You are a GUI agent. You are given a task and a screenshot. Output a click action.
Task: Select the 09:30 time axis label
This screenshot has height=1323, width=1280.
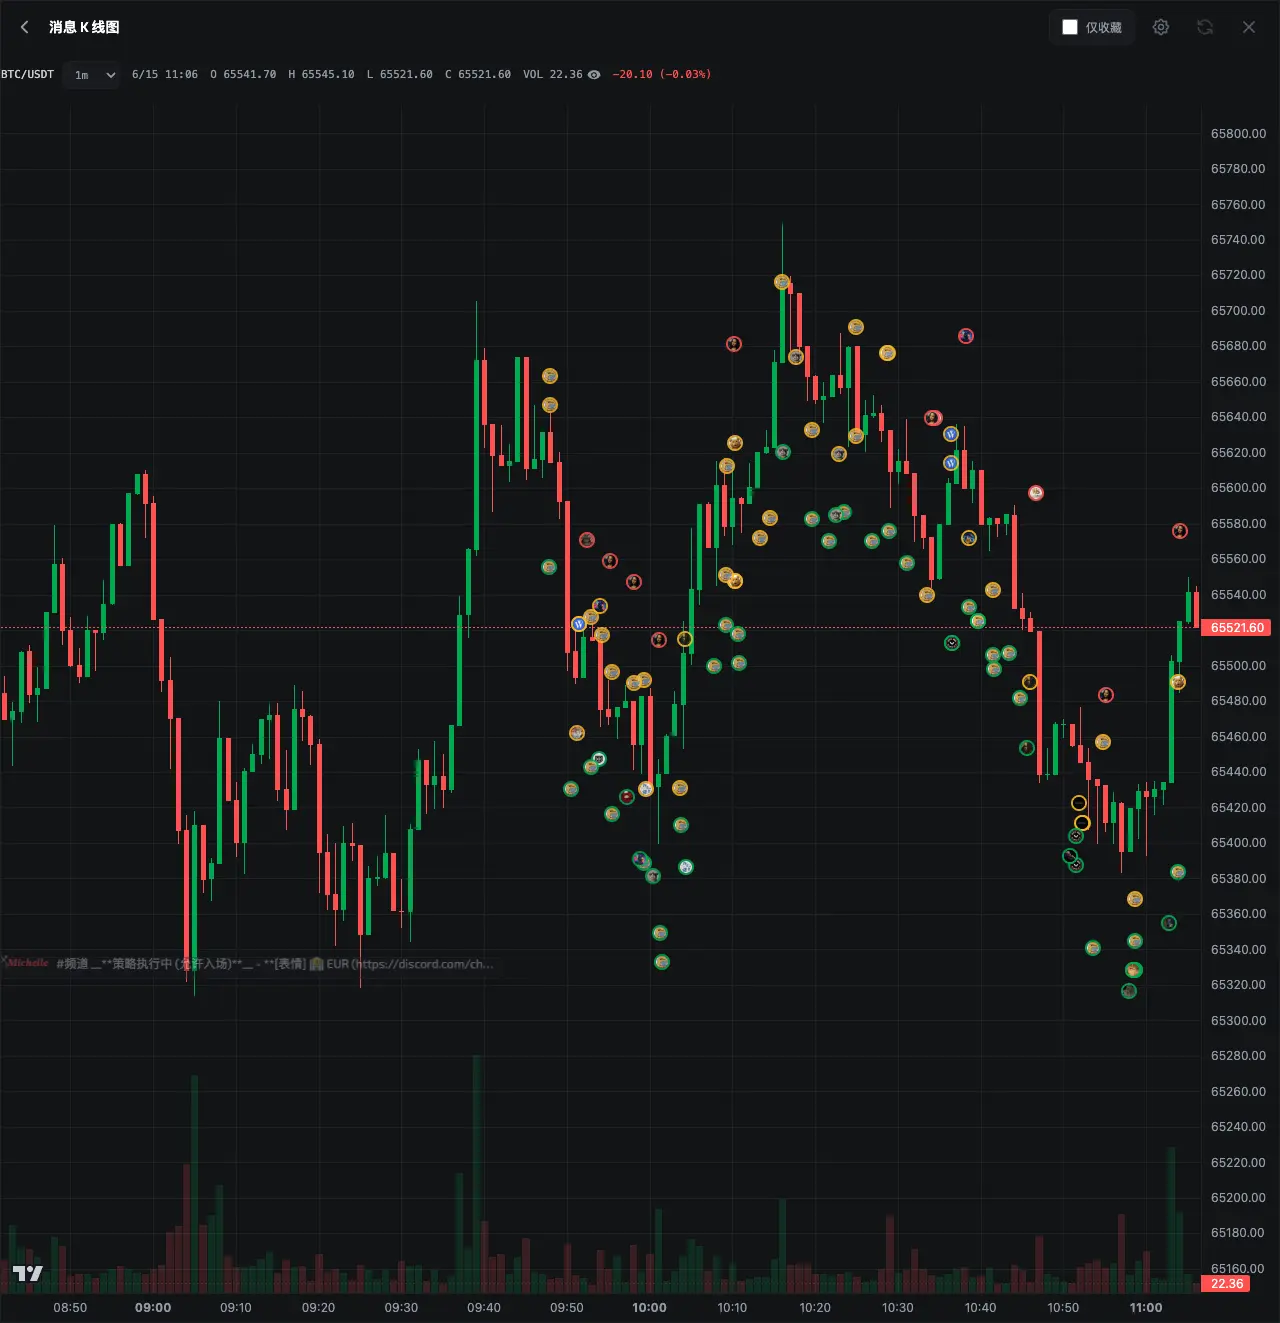(x=401, y=1307)
